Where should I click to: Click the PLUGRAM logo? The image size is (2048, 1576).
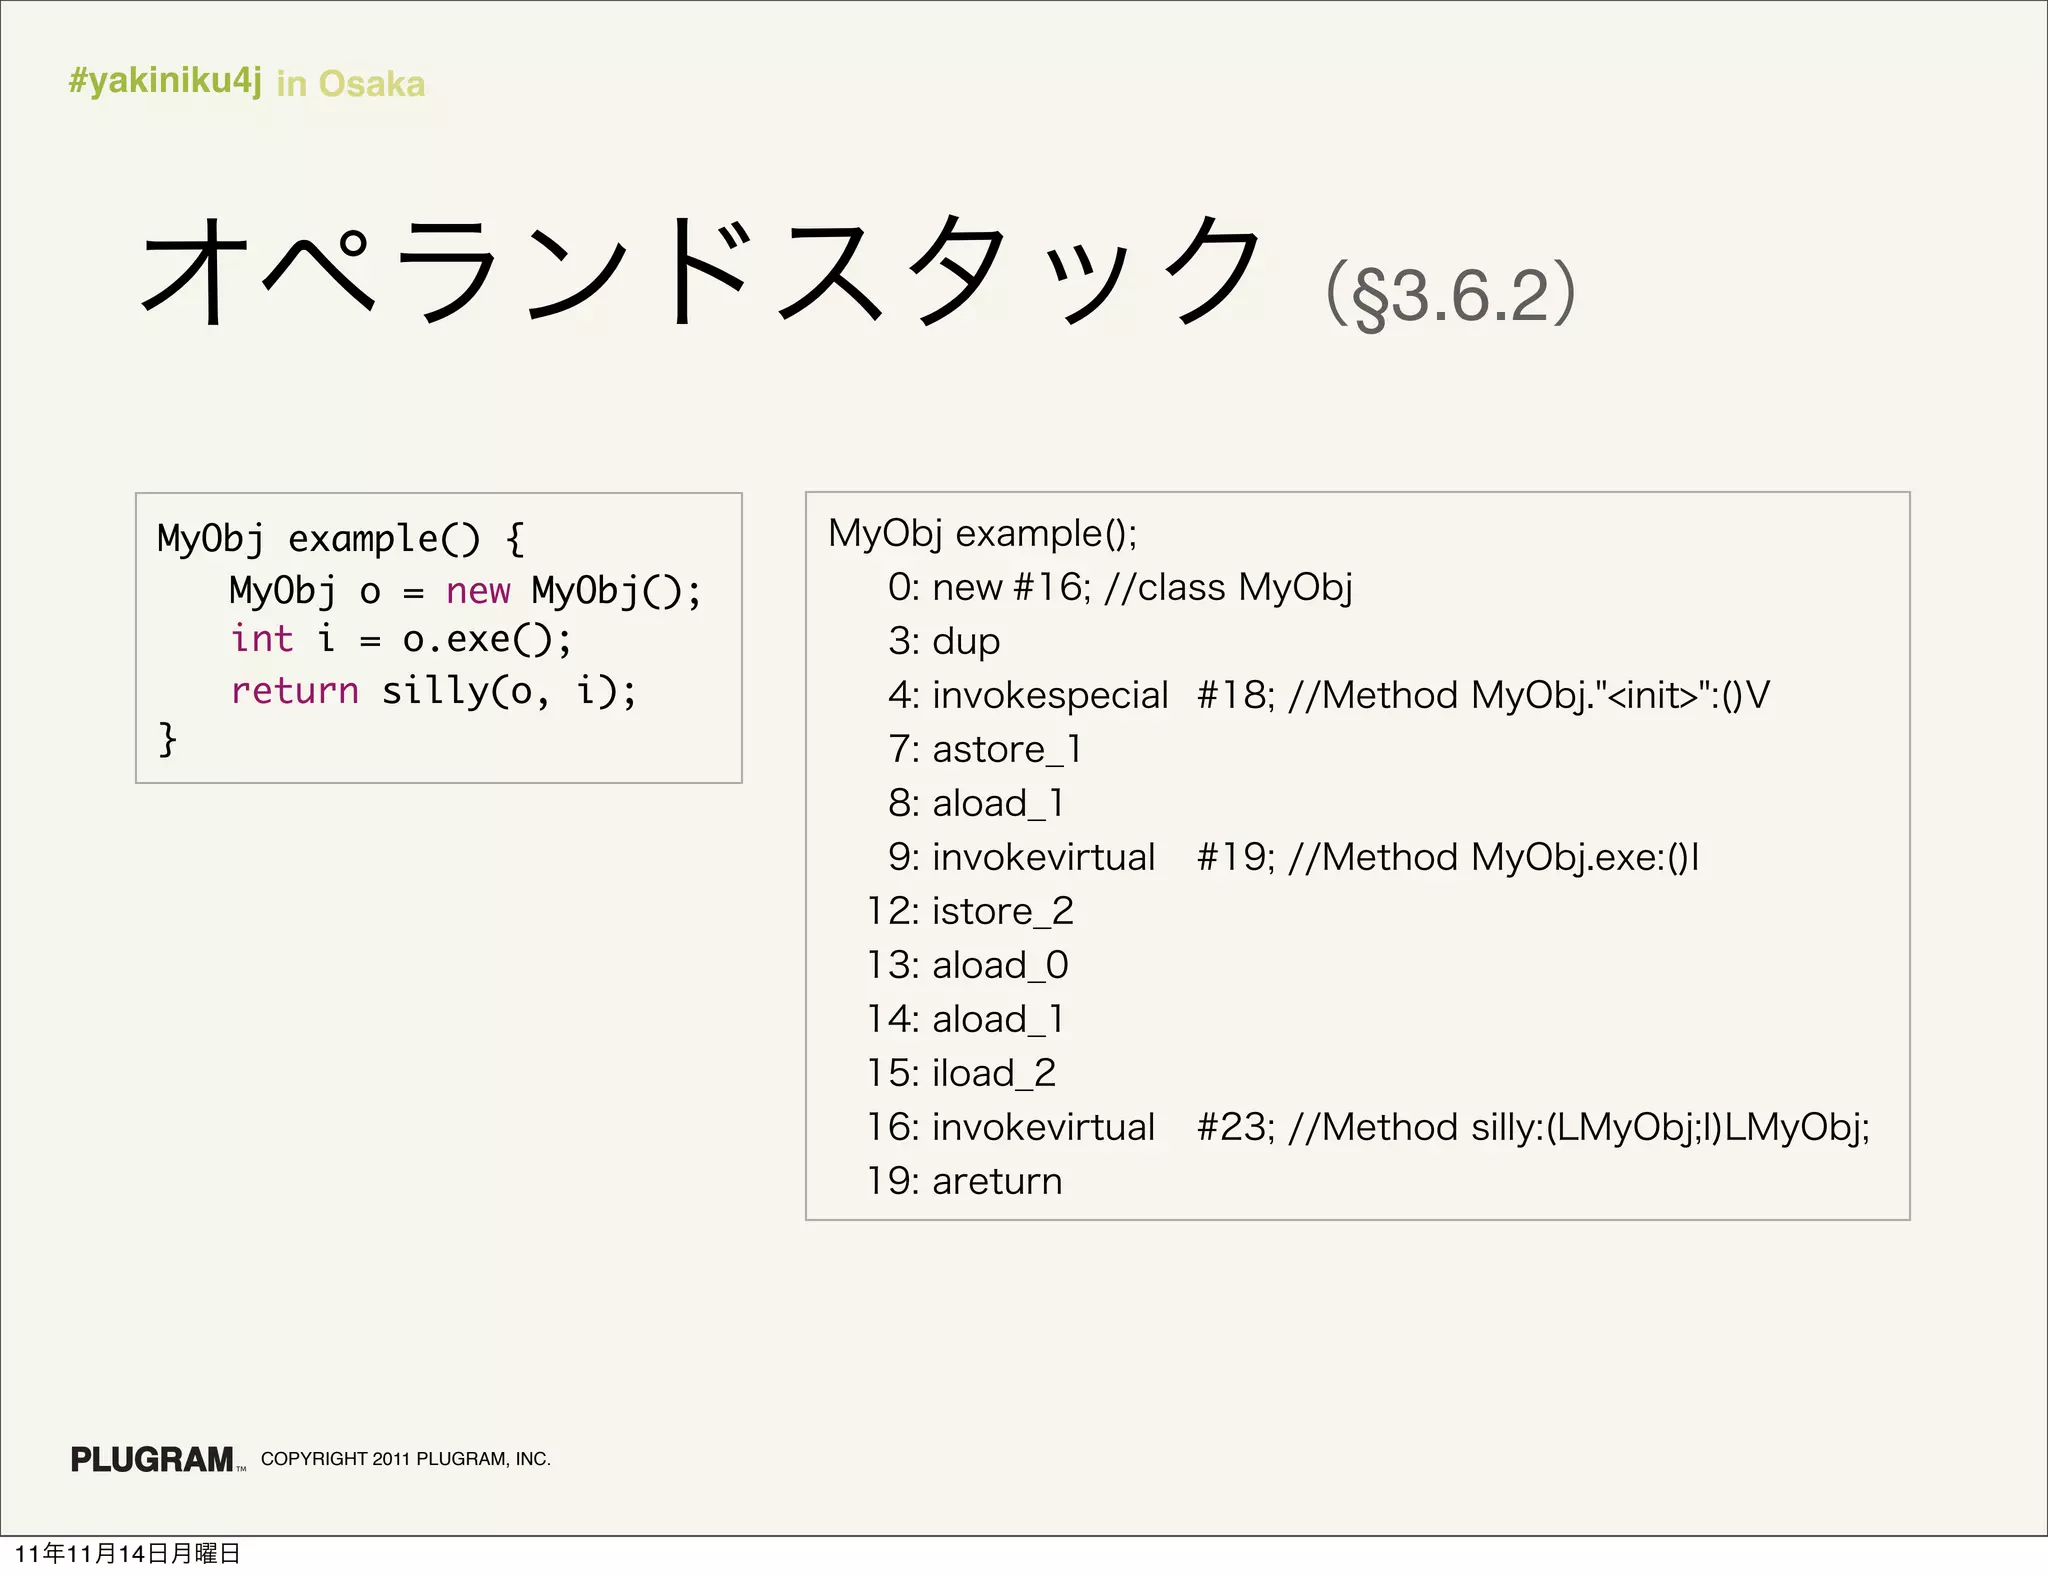pyautogui.click(x=157, y=1459)
